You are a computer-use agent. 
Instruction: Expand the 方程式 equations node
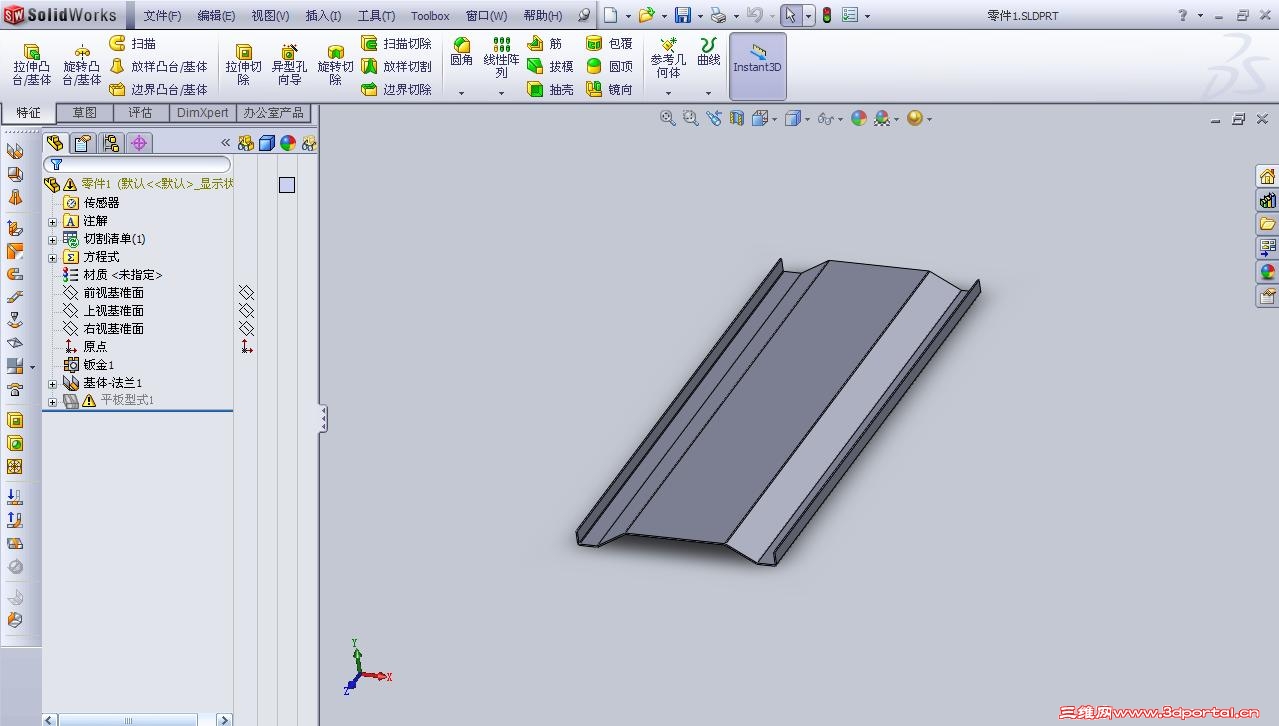pos(53,257)
